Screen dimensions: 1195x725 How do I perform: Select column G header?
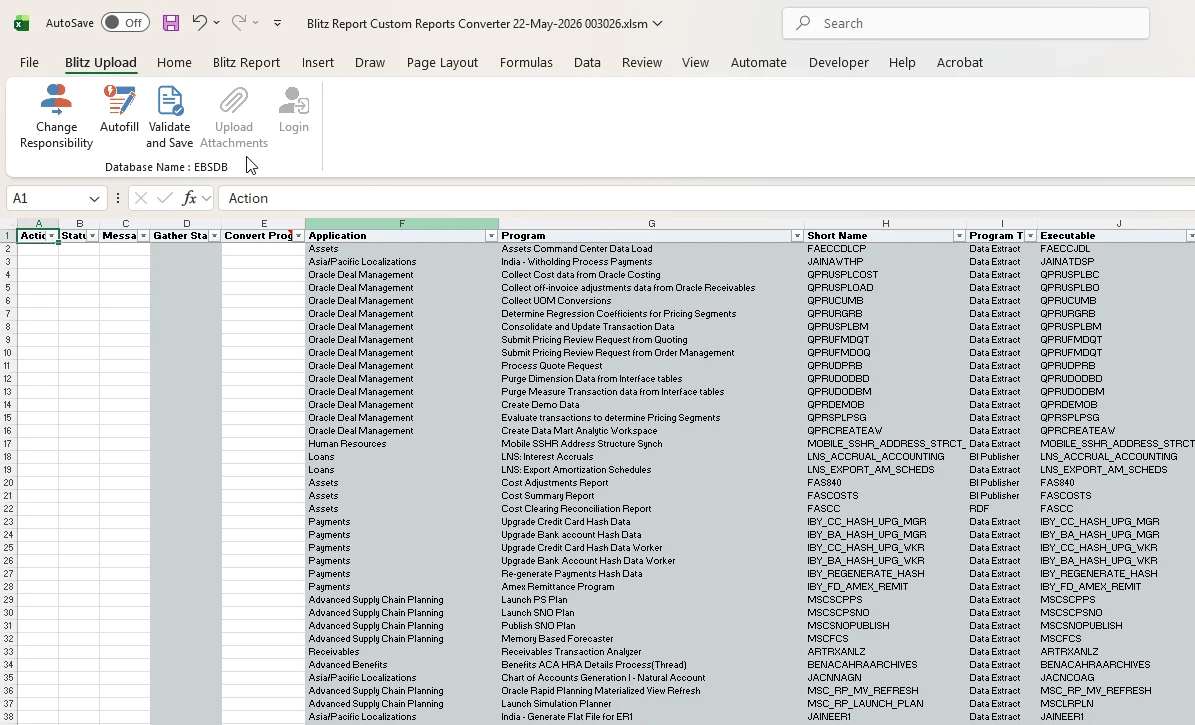click(652, 223)
